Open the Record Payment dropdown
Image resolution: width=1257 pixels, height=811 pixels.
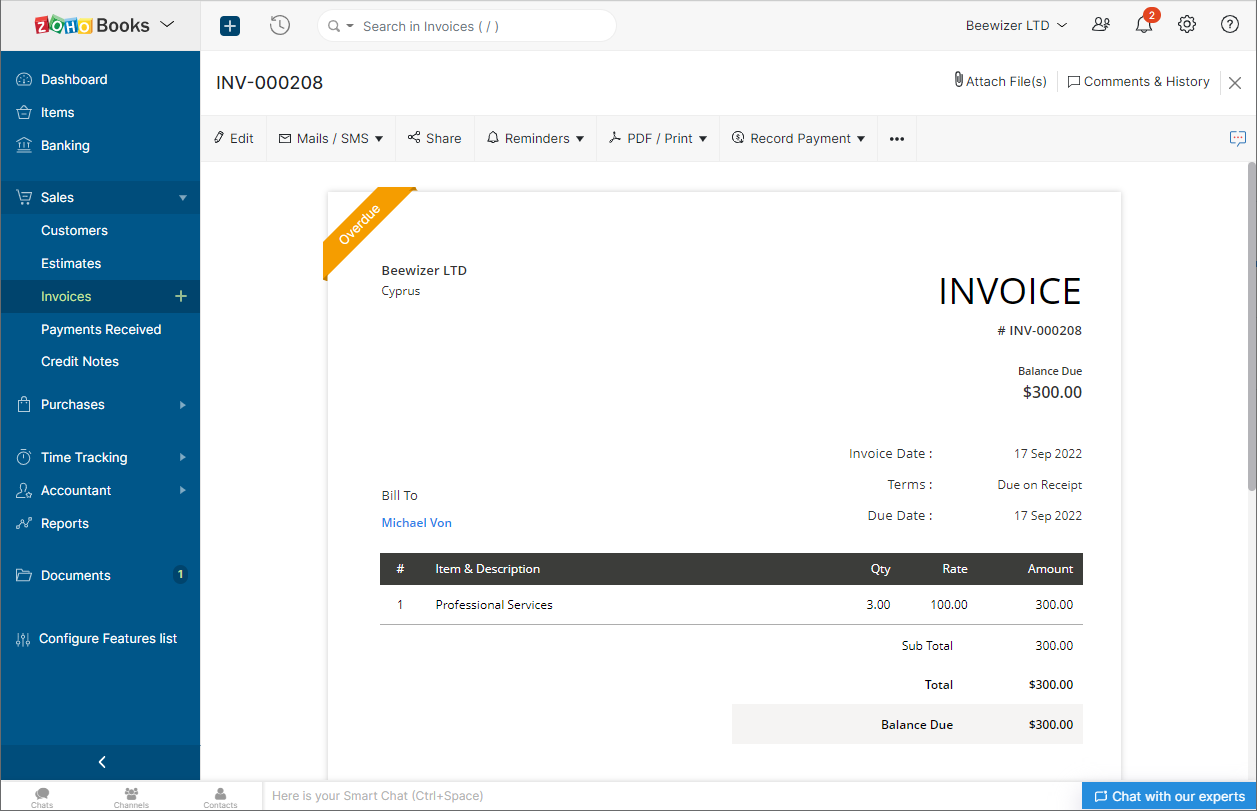tap(798, 139)
